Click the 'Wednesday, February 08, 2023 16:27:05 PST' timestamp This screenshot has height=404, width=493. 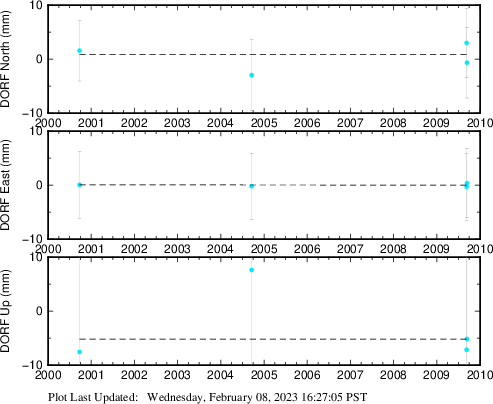tap(257, 397)
